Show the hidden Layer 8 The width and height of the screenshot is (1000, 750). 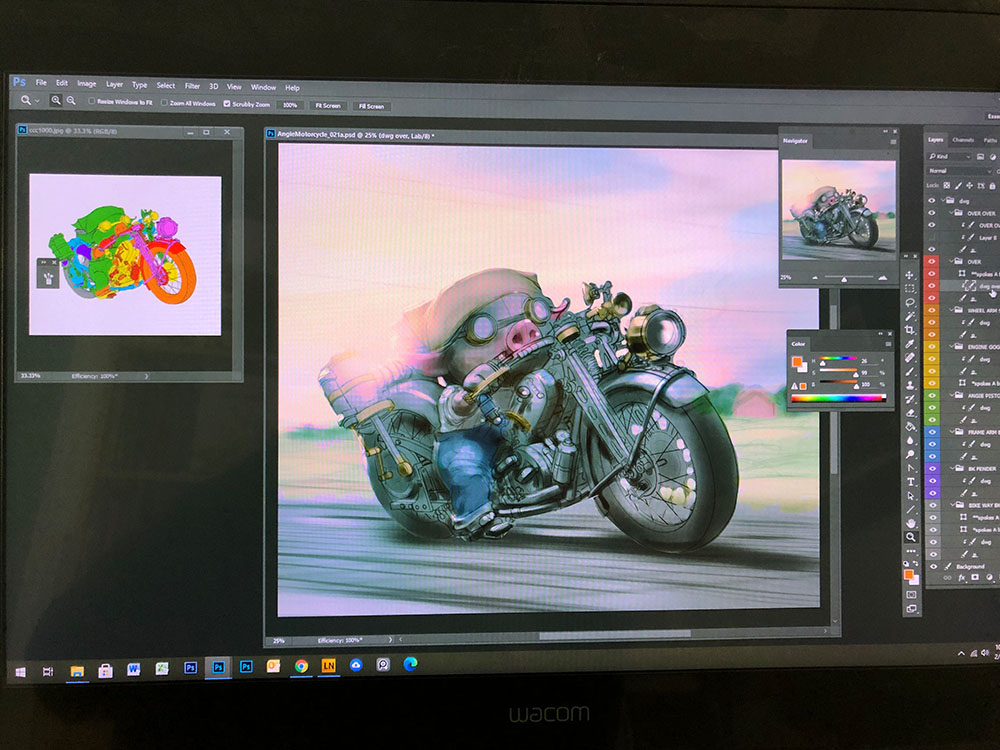pos(932,238)
